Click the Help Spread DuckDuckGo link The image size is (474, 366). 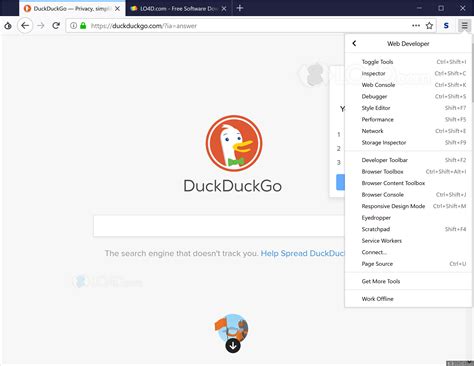point(303,253)
